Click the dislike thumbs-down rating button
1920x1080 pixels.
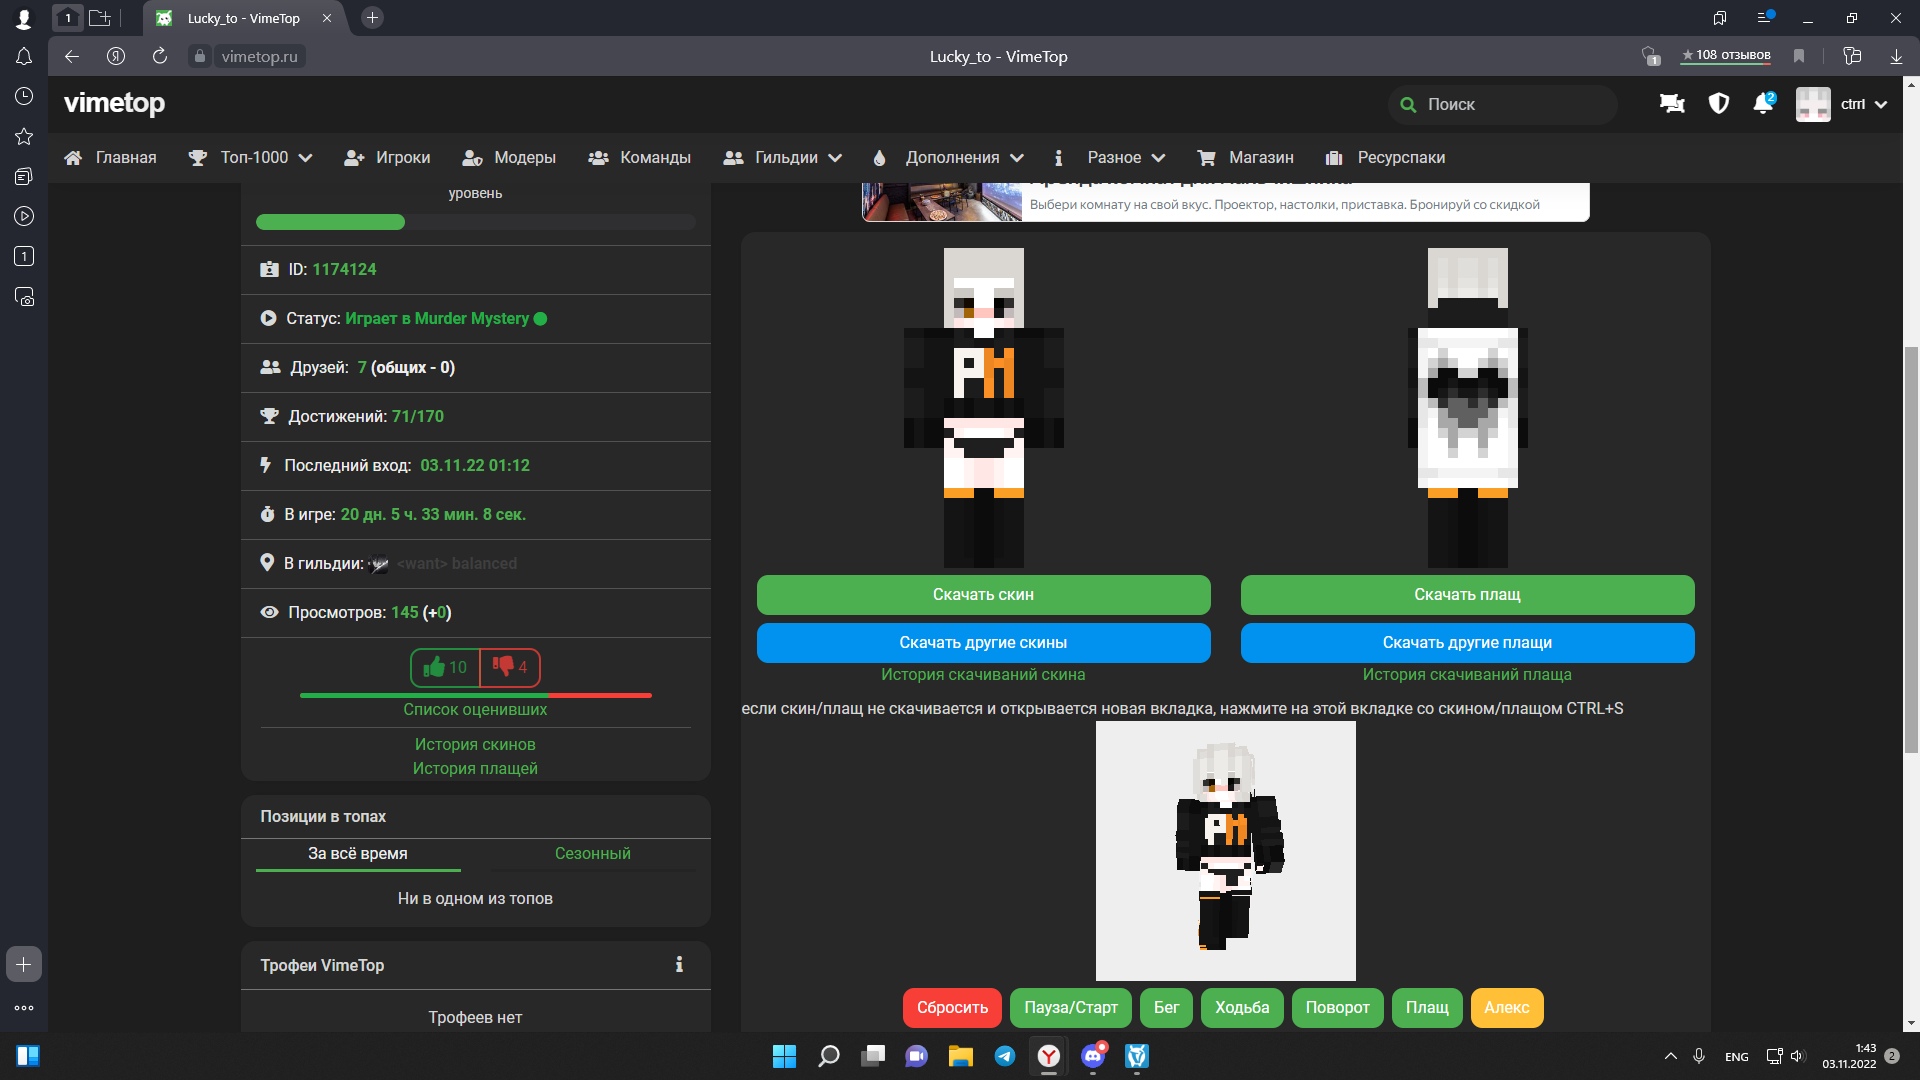coord(510,667)
